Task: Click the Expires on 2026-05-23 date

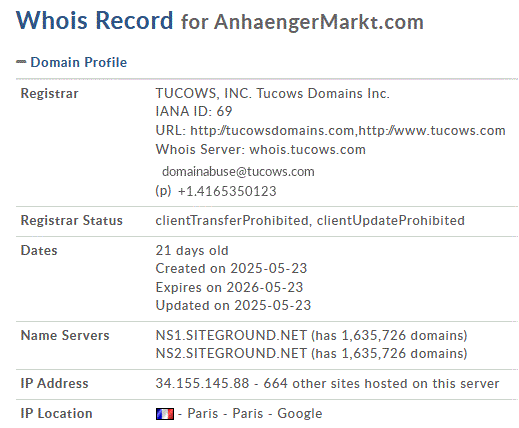Action: (229, 287)
